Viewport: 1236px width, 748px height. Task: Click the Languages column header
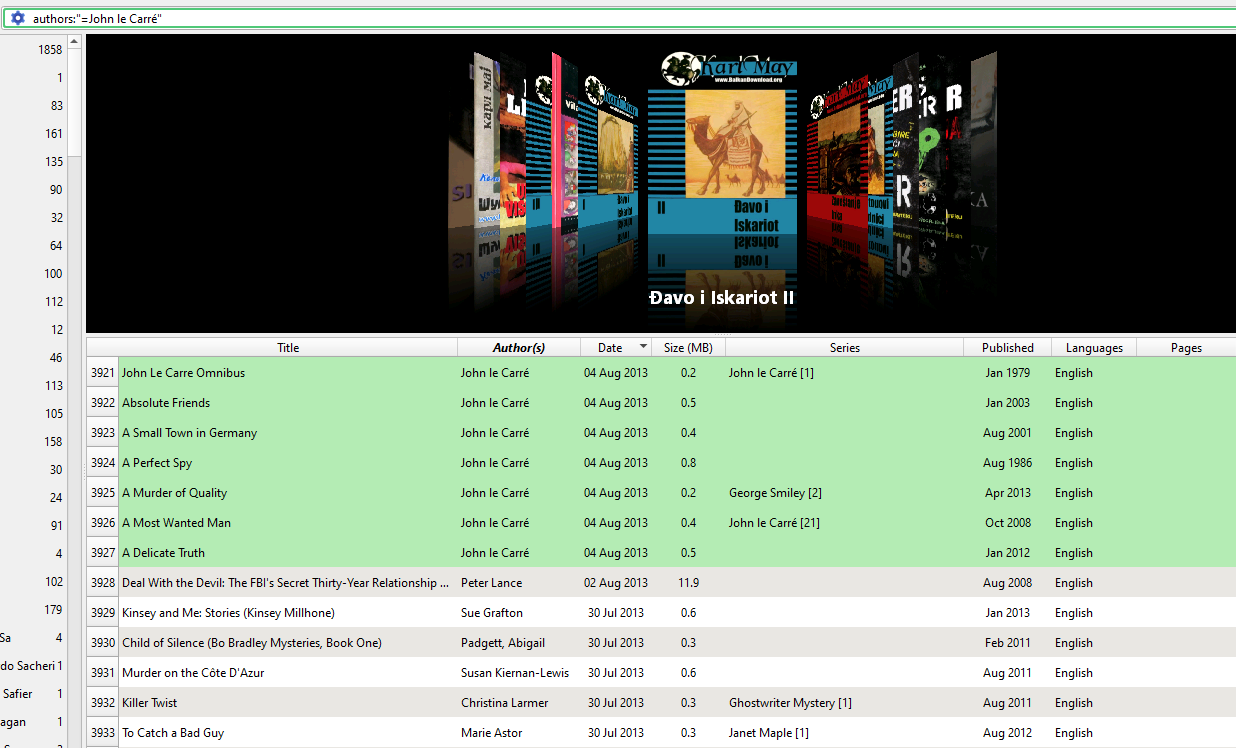click(1094, 348)
